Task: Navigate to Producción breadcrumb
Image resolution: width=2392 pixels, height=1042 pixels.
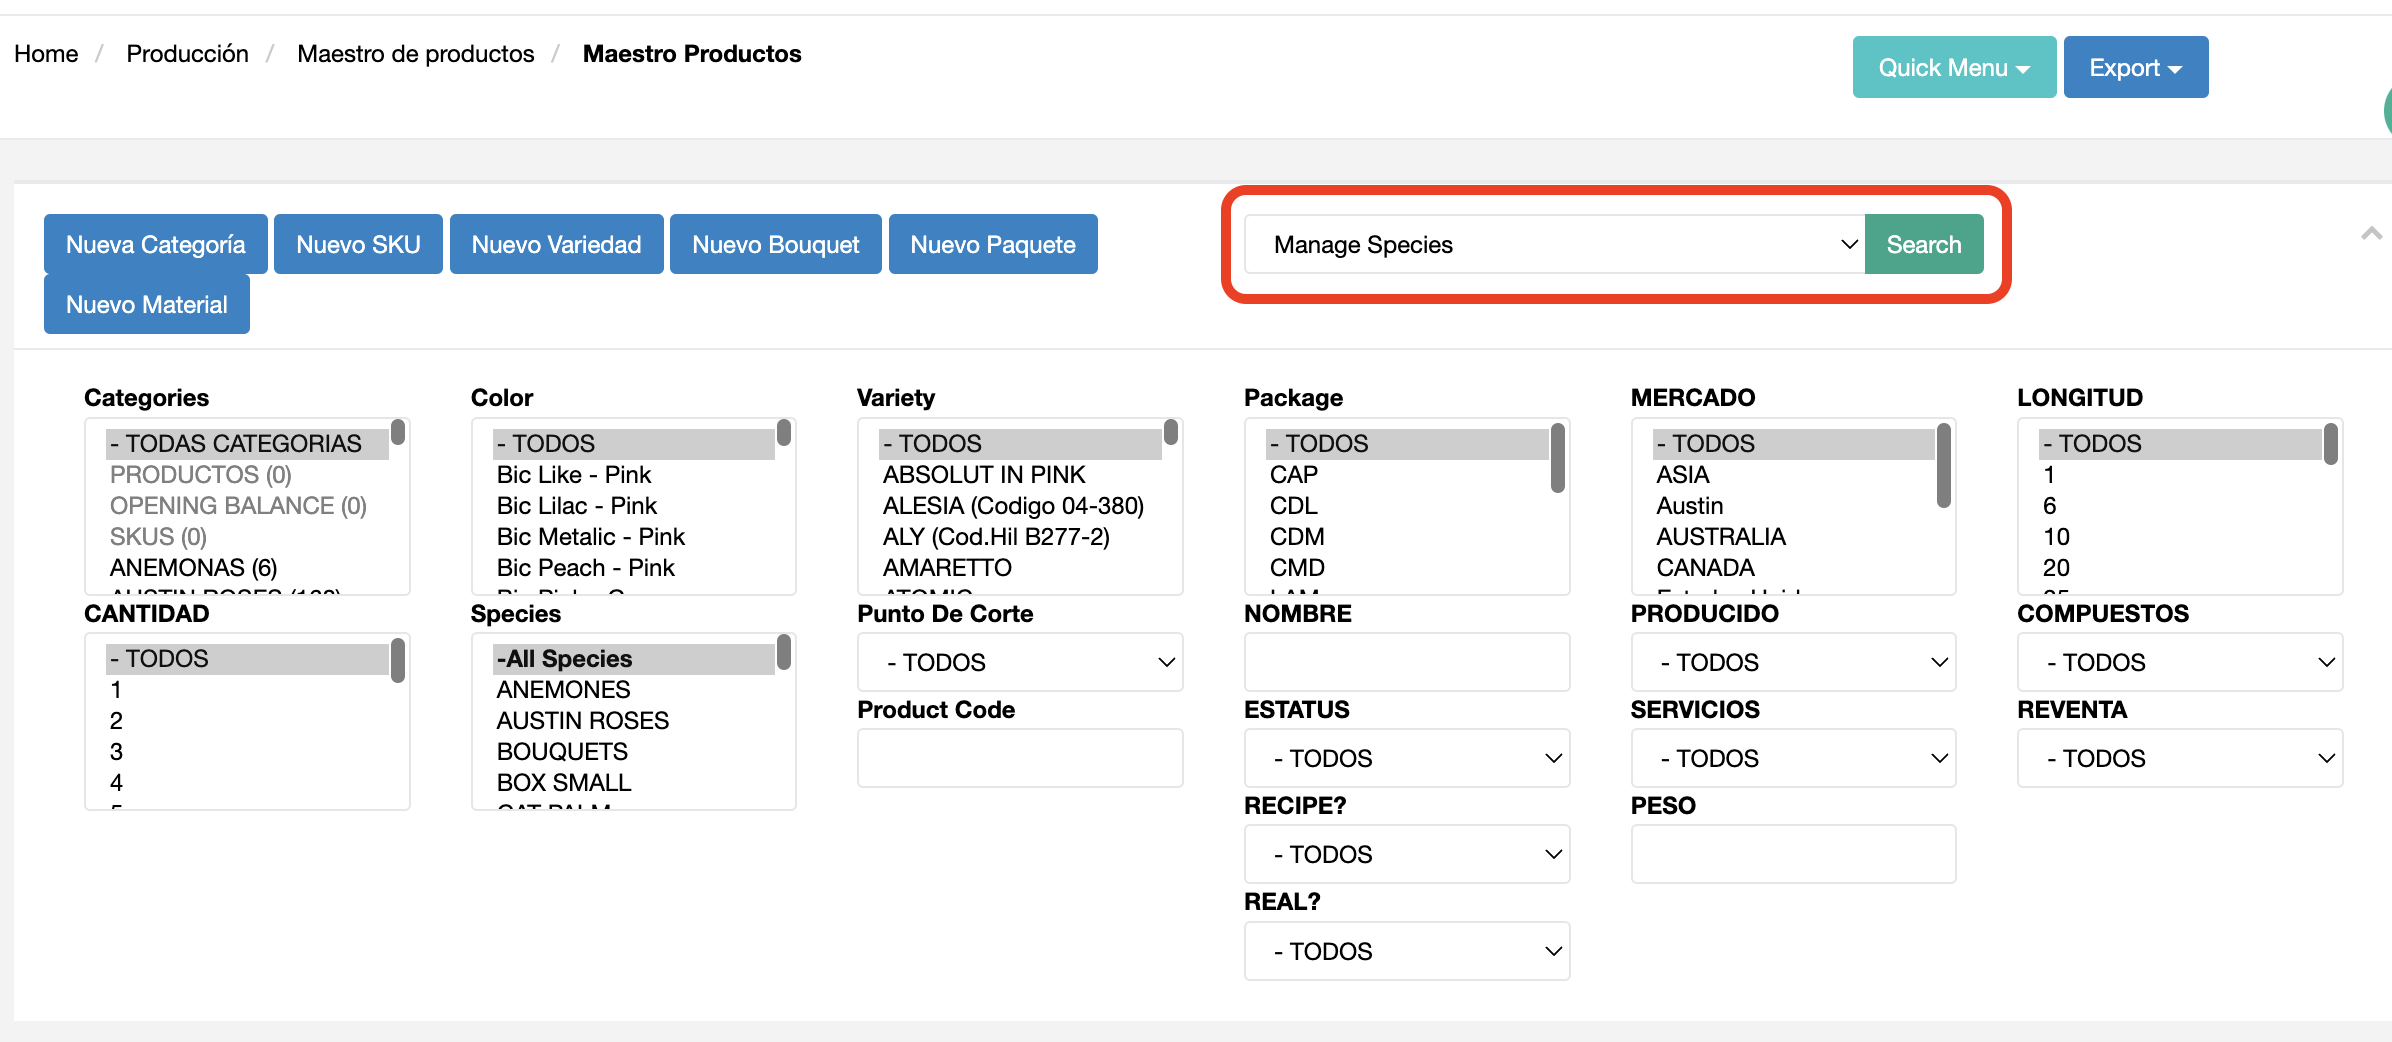Action: click(x=187, y=54)
